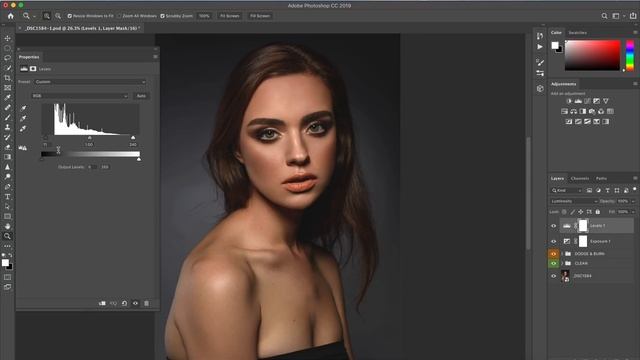The width and height of the screenshot is (640, 360).
Task: Select the Layers tab
Action: [557, 178]
